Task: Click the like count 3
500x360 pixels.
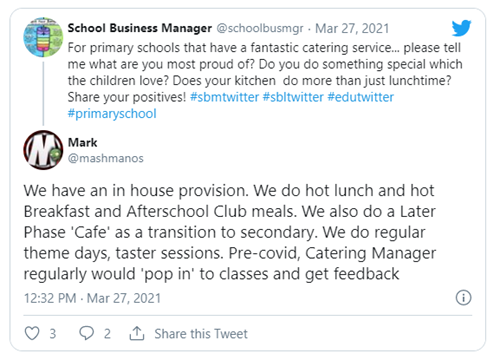Action: (53, 333)
